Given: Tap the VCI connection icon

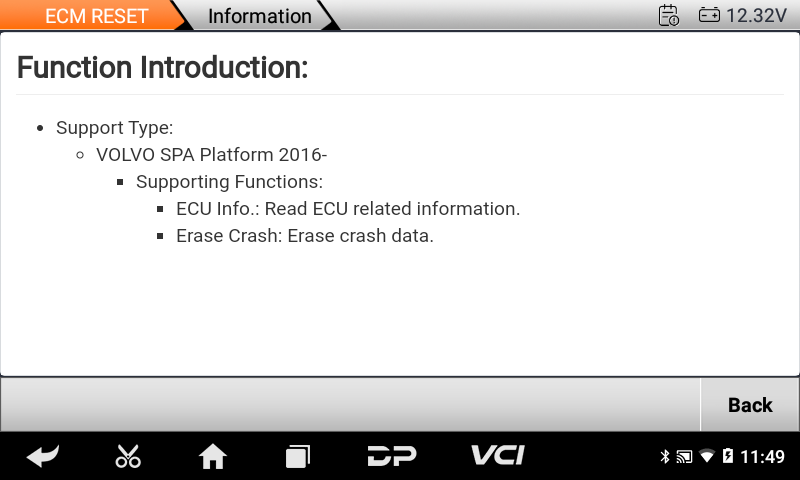Looking at the screenshot, I should click(497, 455).
